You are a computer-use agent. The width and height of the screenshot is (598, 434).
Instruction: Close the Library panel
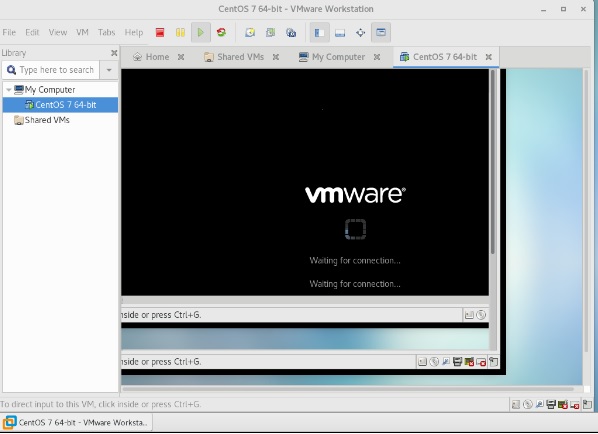(x=114, y=53)
